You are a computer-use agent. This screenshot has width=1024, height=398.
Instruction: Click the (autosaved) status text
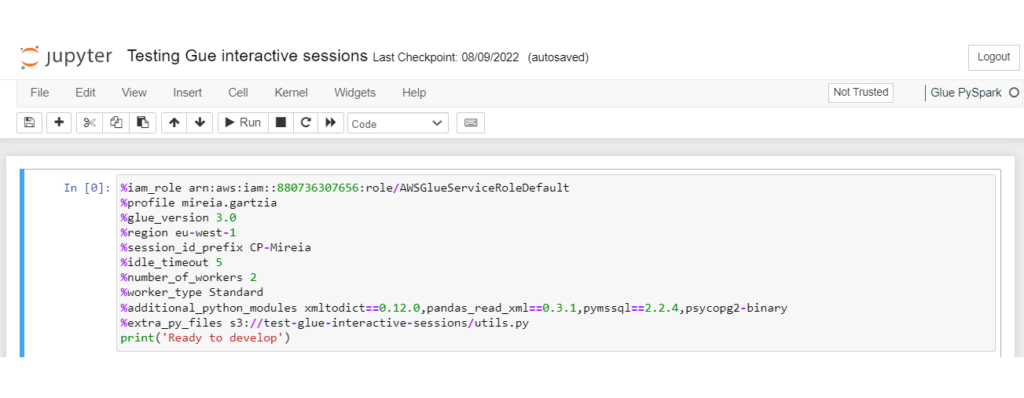coord(558,58)
